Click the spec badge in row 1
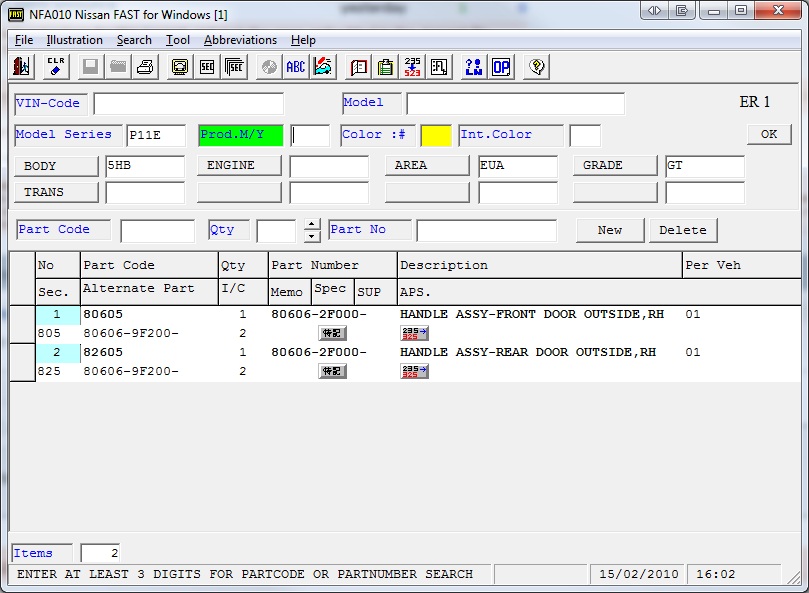809x593 pixels. tap(332, 333)
